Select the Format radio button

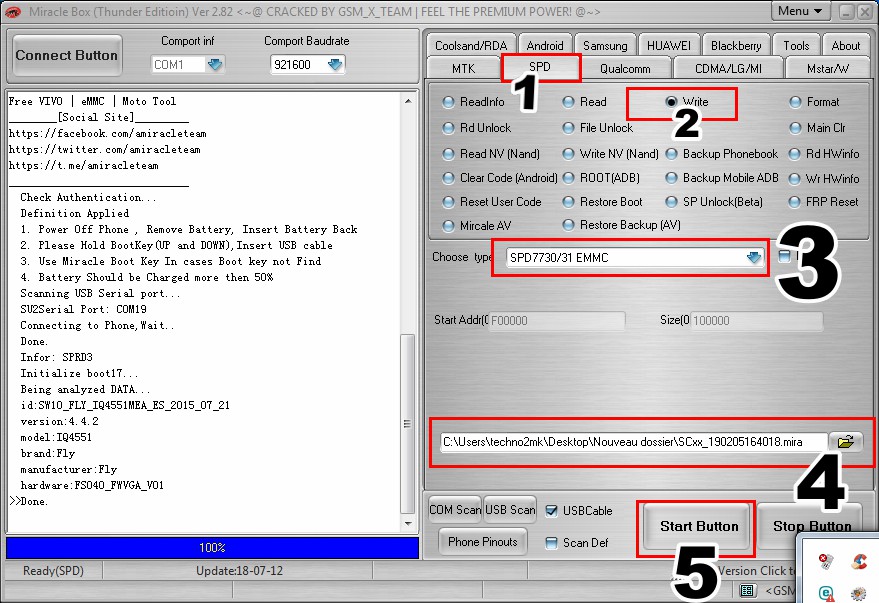pos(795,102)
